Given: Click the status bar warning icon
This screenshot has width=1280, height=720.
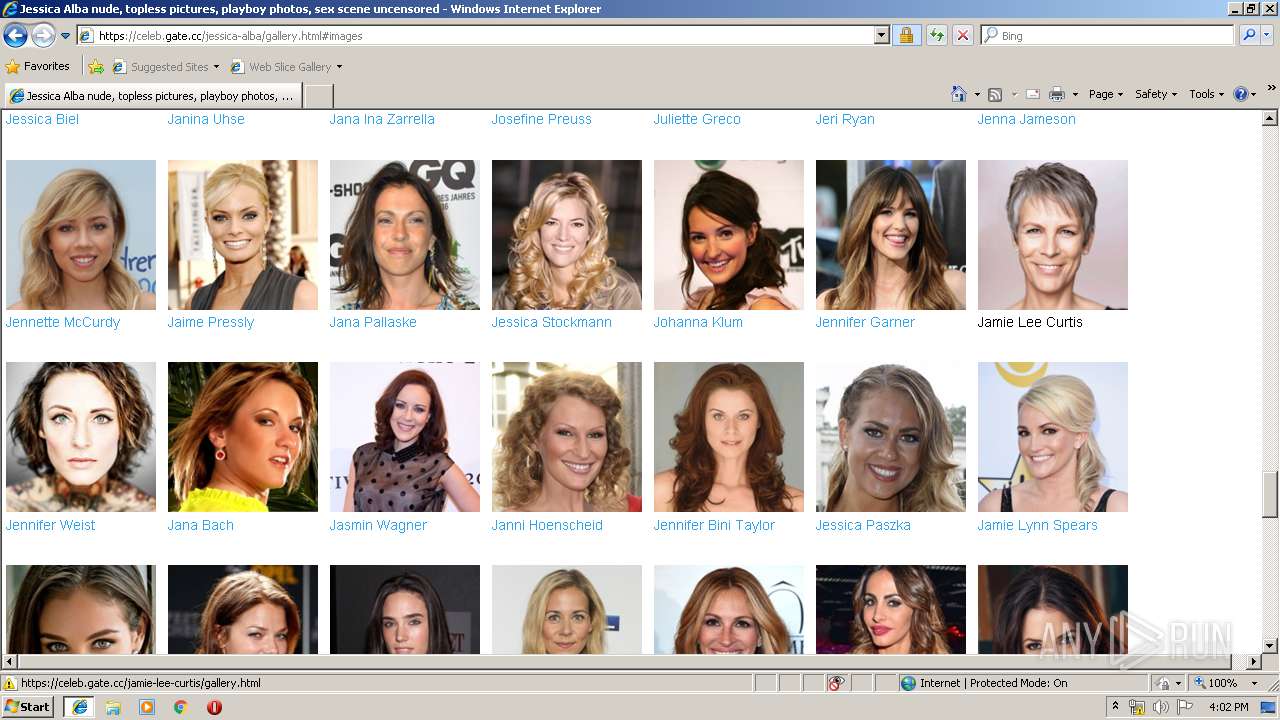Looking at the screenshot, I should [10, 683].
